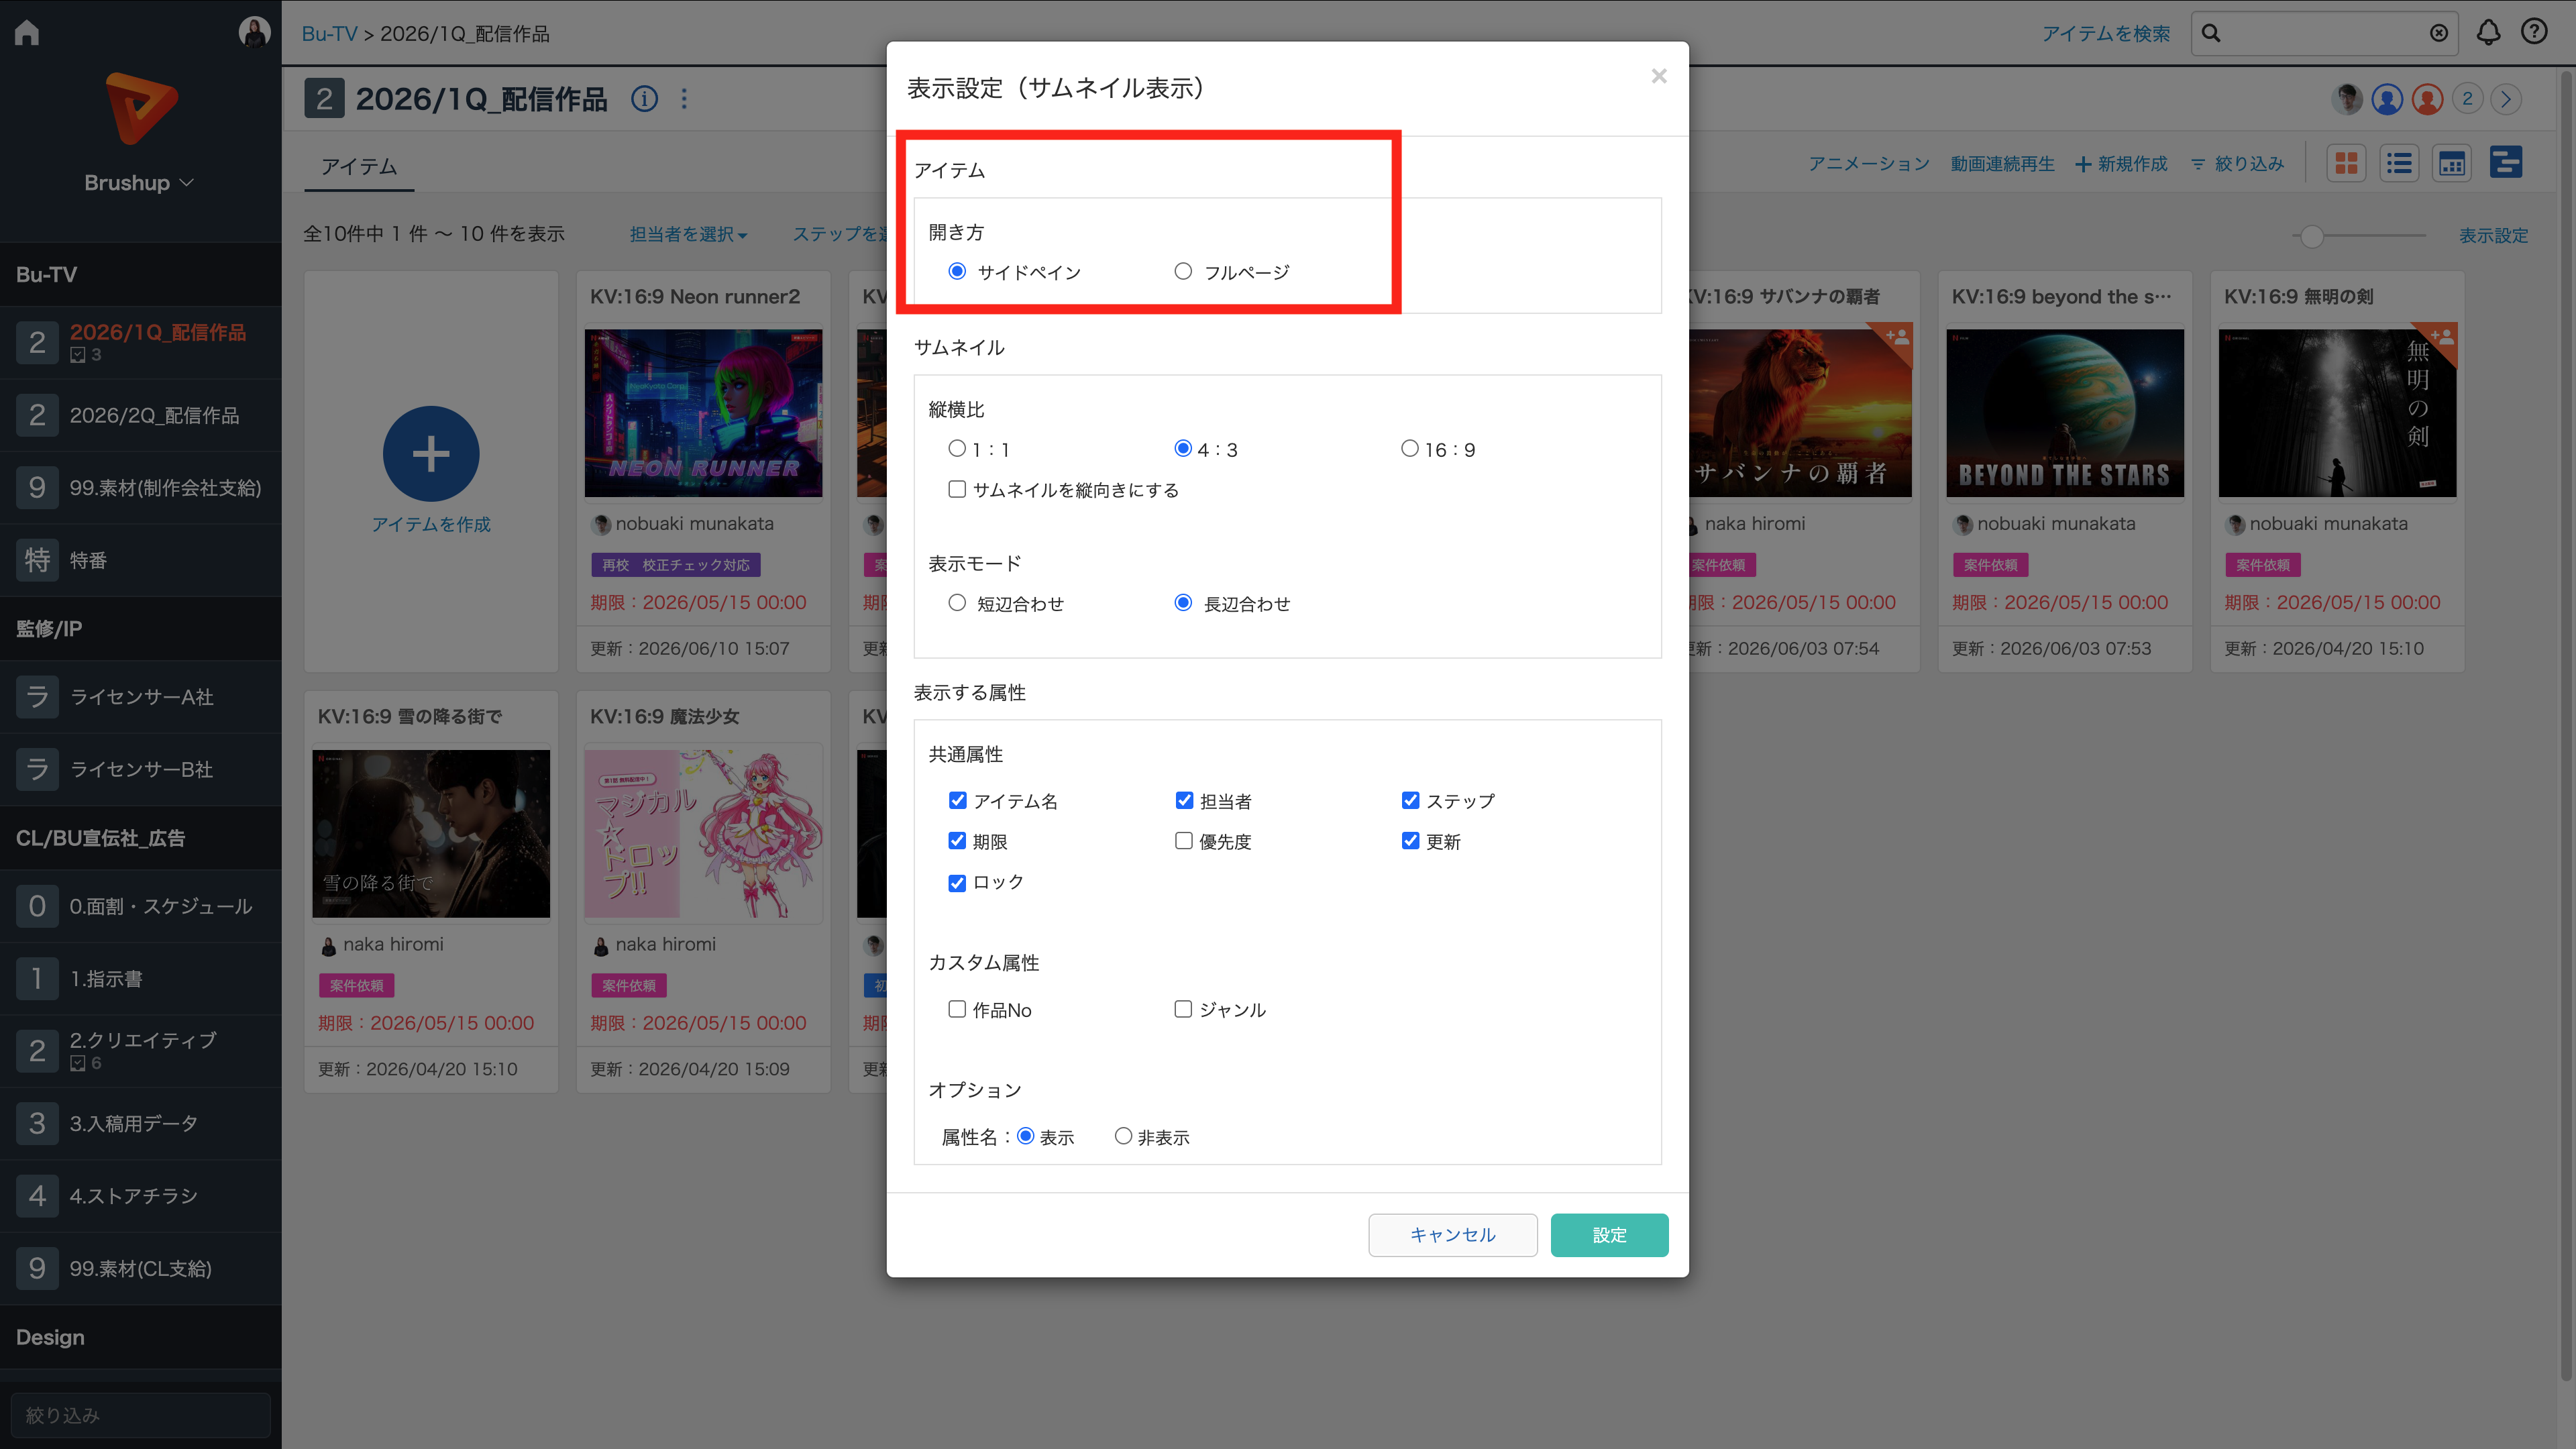Image resolution: width=2576 pixels, height=1449 pixels.
Task: Check 優先度 attribute
Action: pos(1184,841)
